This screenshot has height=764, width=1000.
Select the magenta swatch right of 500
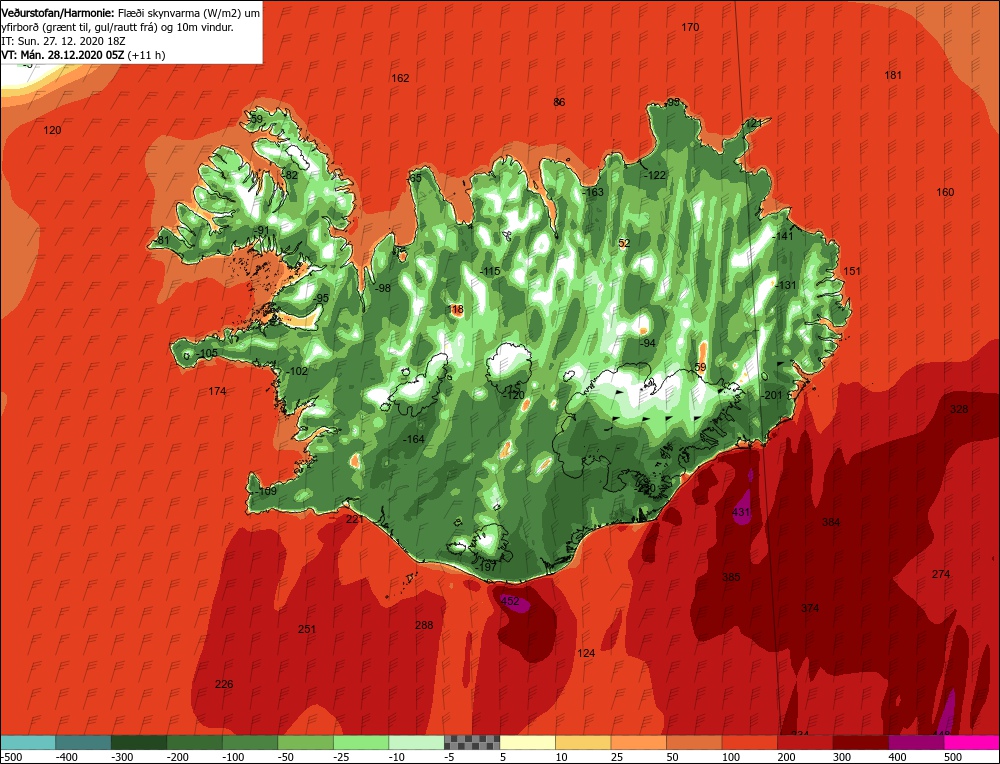971,742
